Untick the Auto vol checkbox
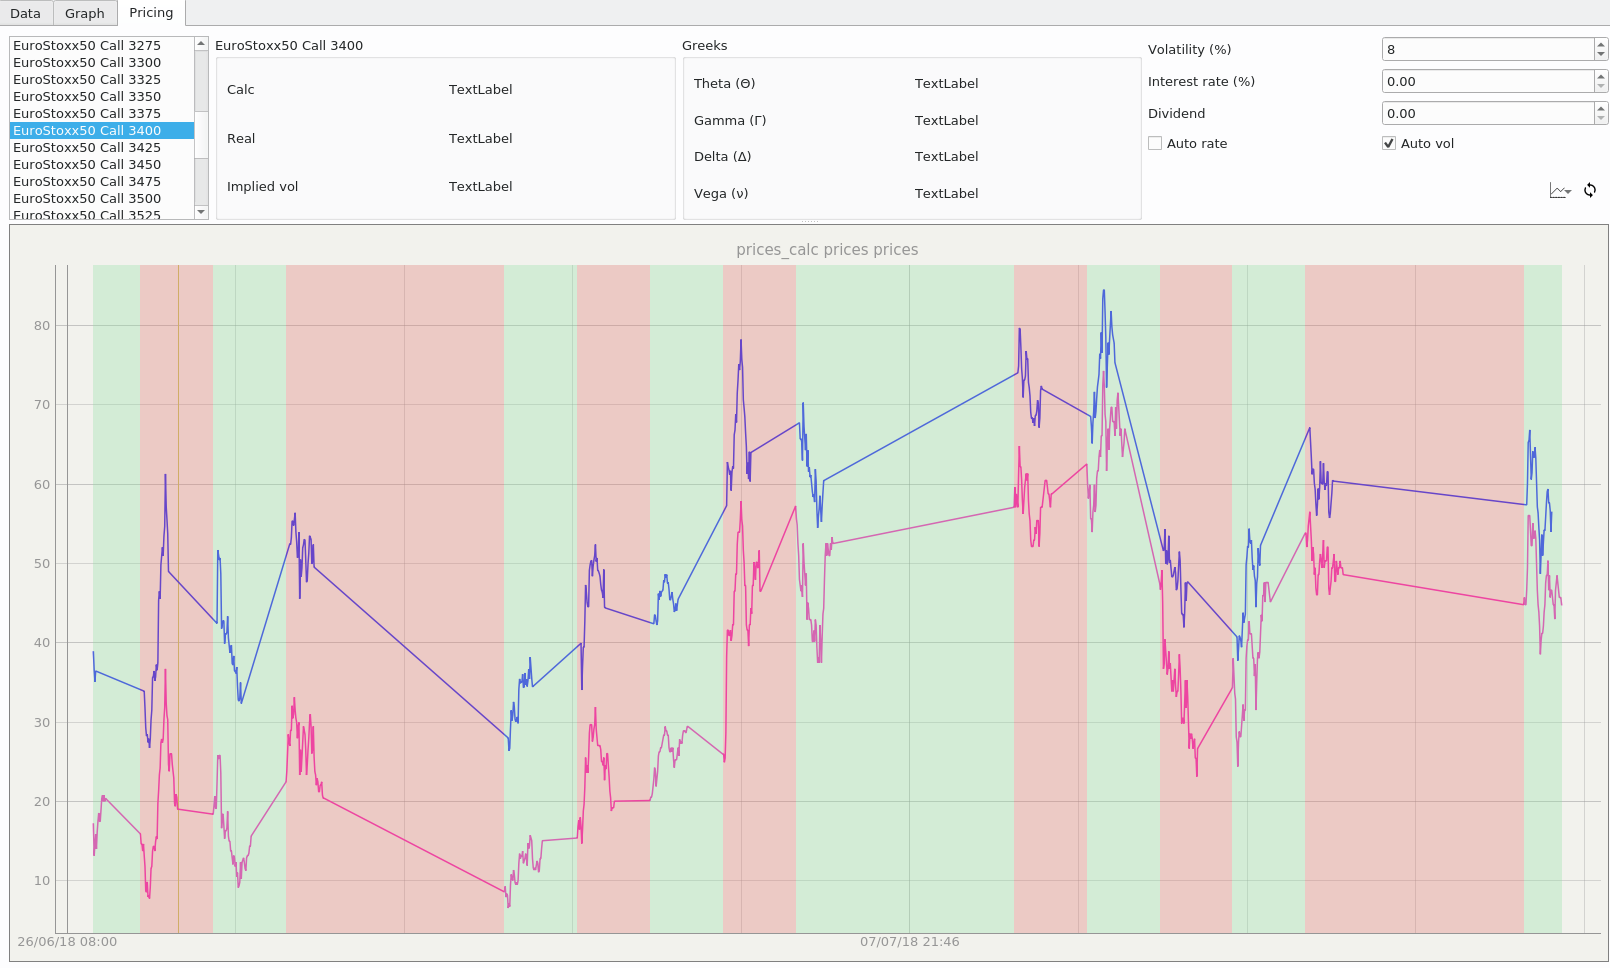 [x=1389, y=143]
